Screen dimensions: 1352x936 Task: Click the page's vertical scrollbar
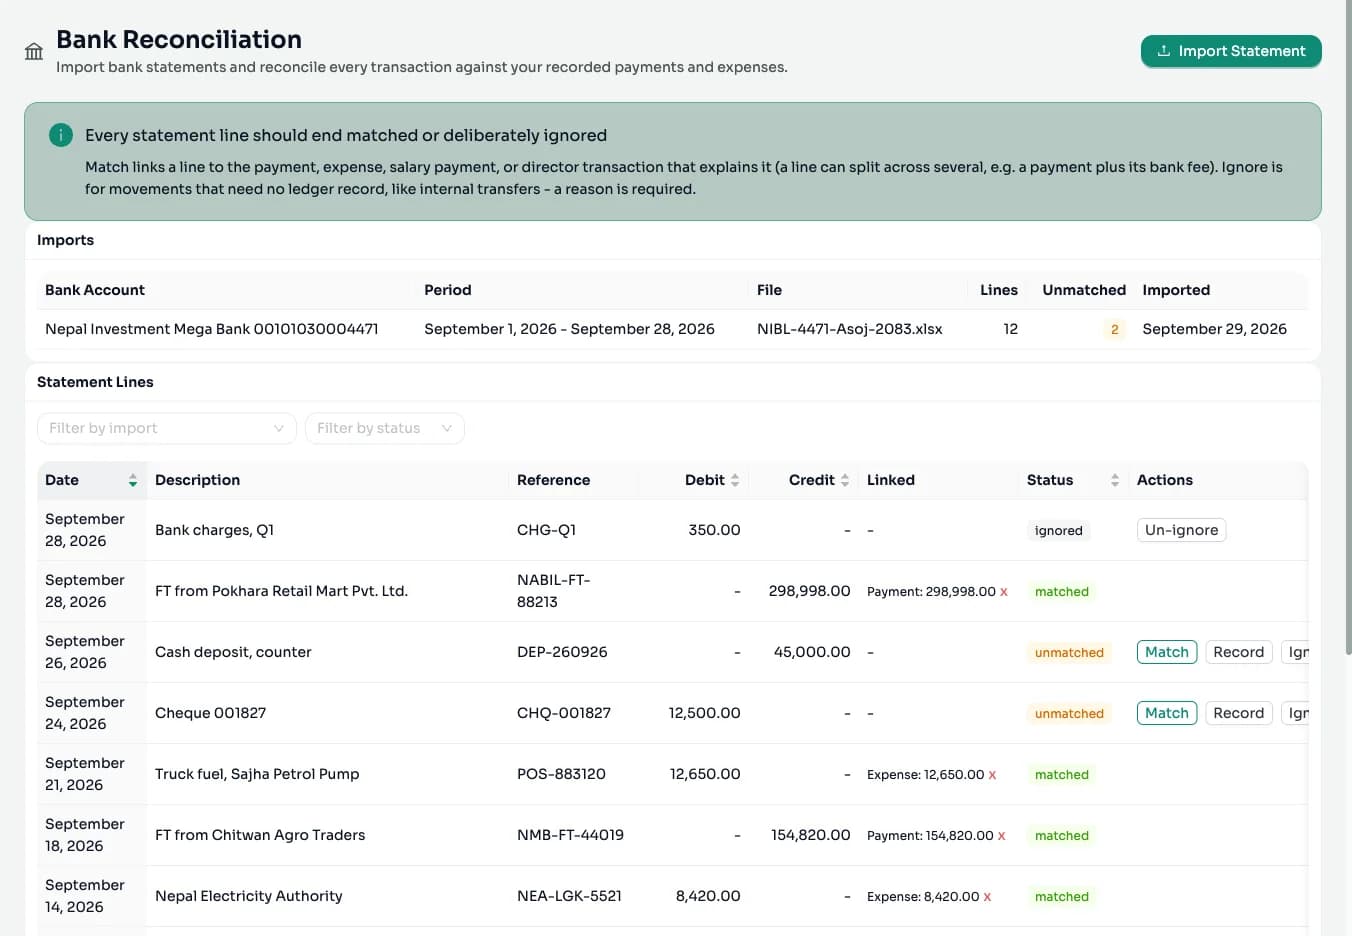pos(1347,330)
